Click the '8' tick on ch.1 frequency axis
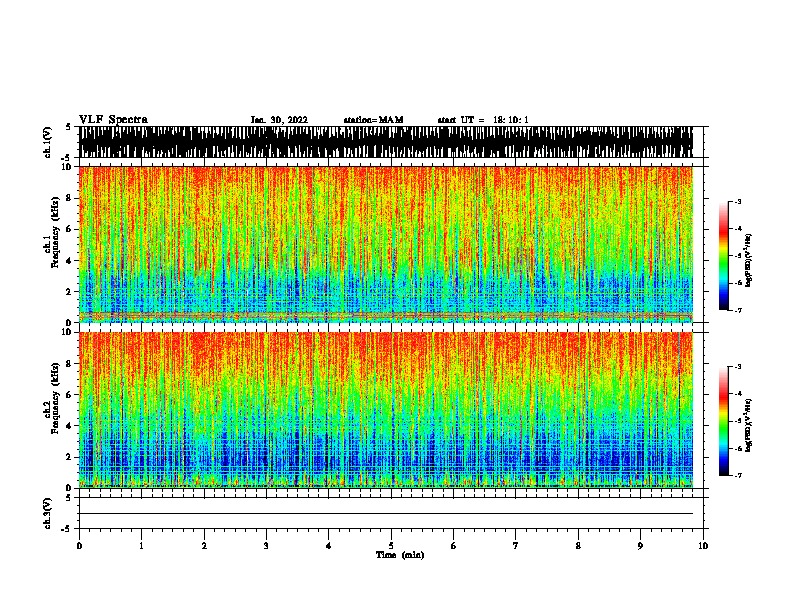792x612 pixels. point(70,198)
